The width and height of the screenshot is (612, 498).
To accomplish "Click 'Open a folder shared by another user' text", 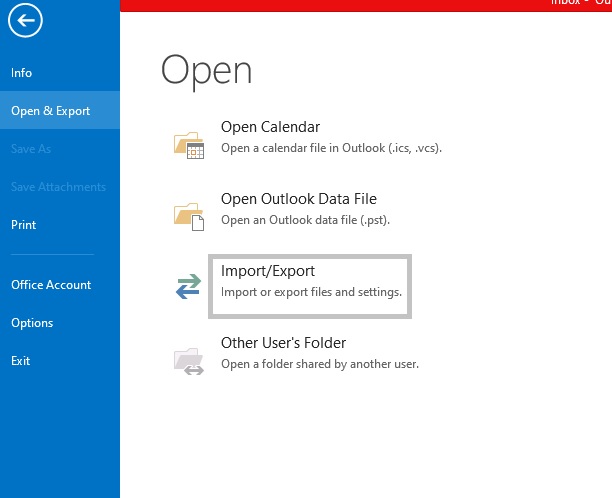I will tap(320, 364).
